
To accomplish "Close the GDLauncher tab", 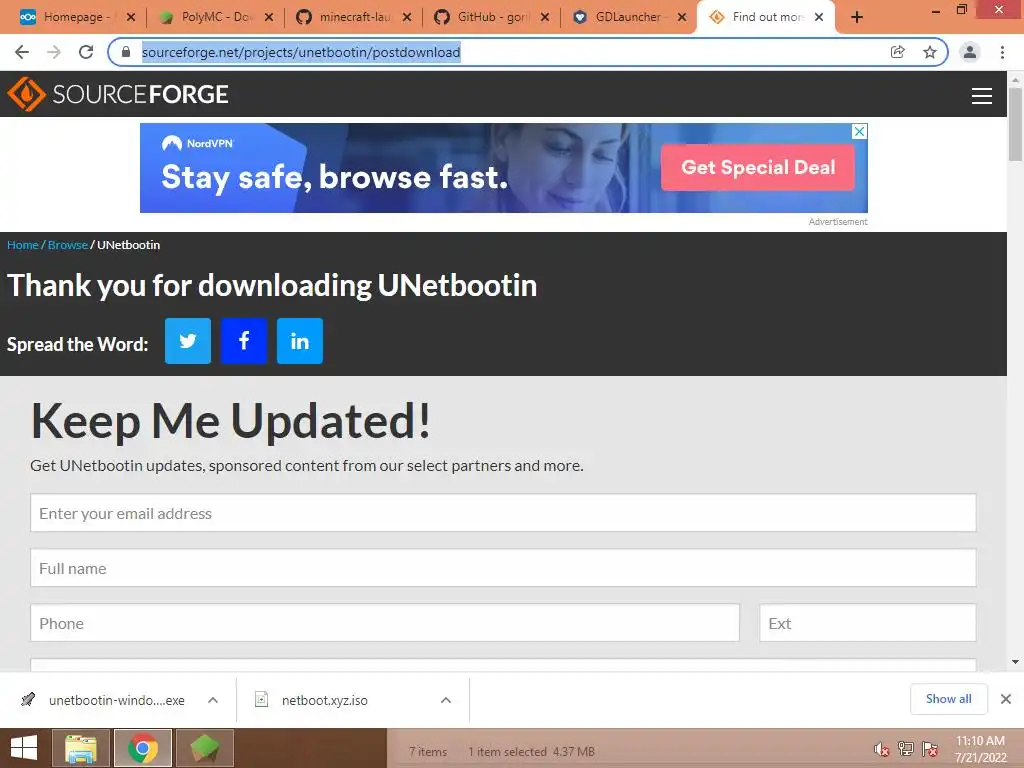I will 682,17.
